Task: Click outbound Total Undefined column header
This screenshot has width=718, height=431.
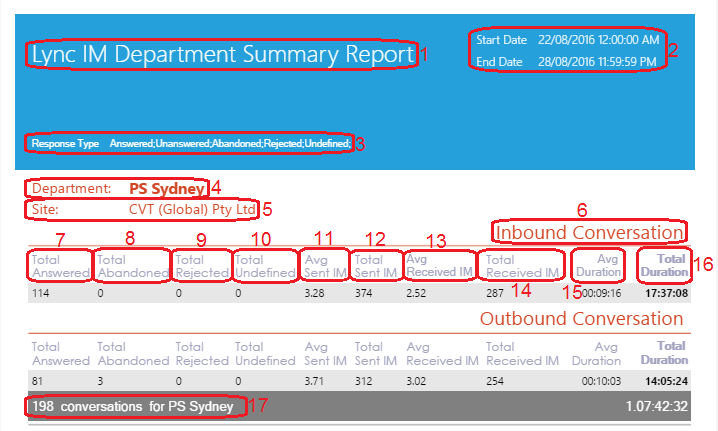Action: point(265,354)
